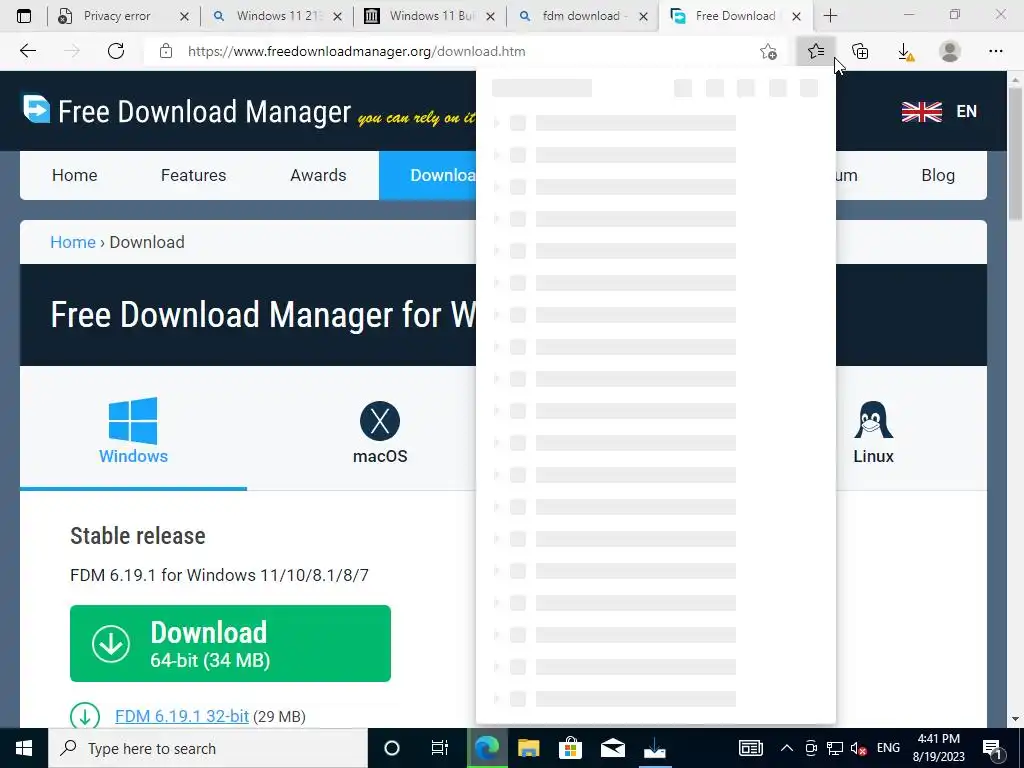The width and height of the screenshot is (1024, 768).
Task: Open Cortana from the taskbar circle
Action: pos(392,748)
